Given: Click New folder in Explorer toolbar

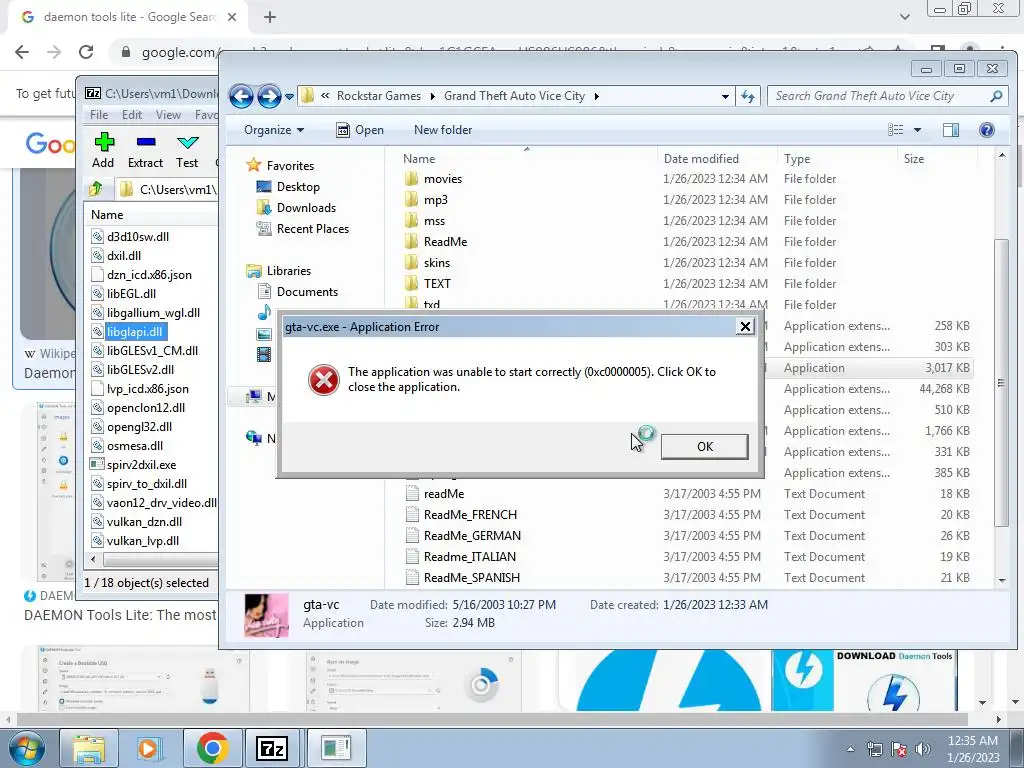Looking at the screenshot, I should [x=443, y=130].
